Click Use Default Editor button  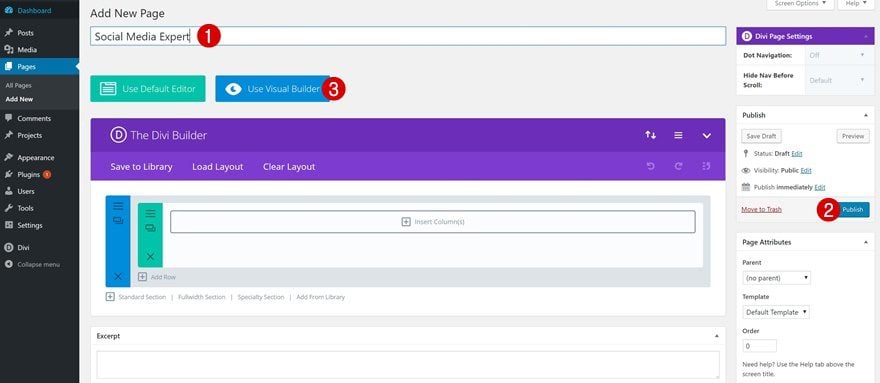coord(148,89)
